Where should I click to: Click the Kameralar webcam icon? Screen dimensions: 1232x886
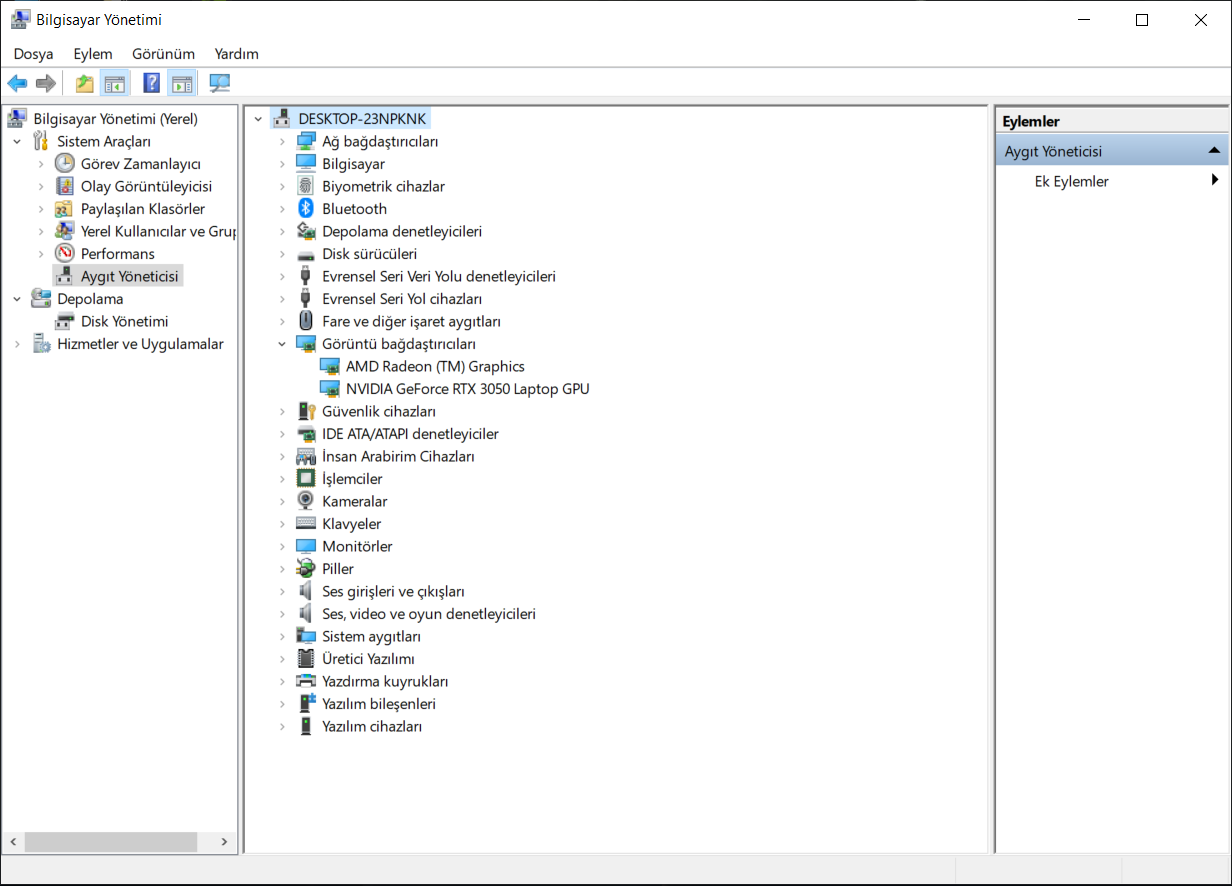(x=306, y=501)
